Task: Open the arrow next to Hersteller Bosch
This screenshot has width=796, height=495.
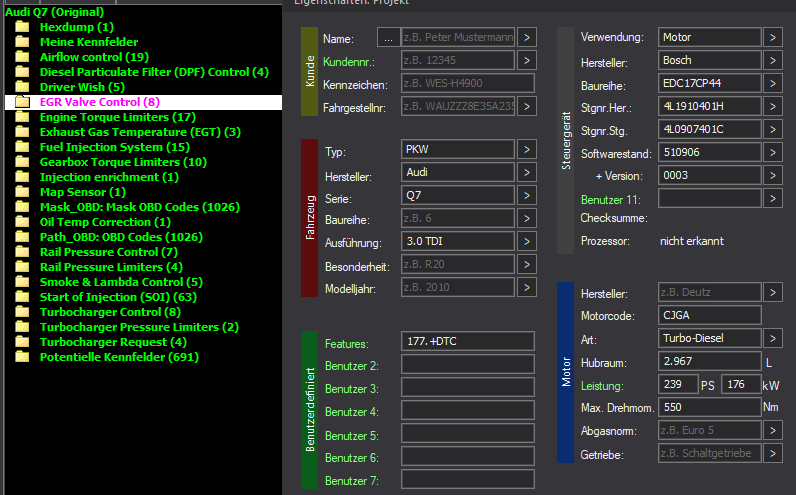Action: click(773, 60)
